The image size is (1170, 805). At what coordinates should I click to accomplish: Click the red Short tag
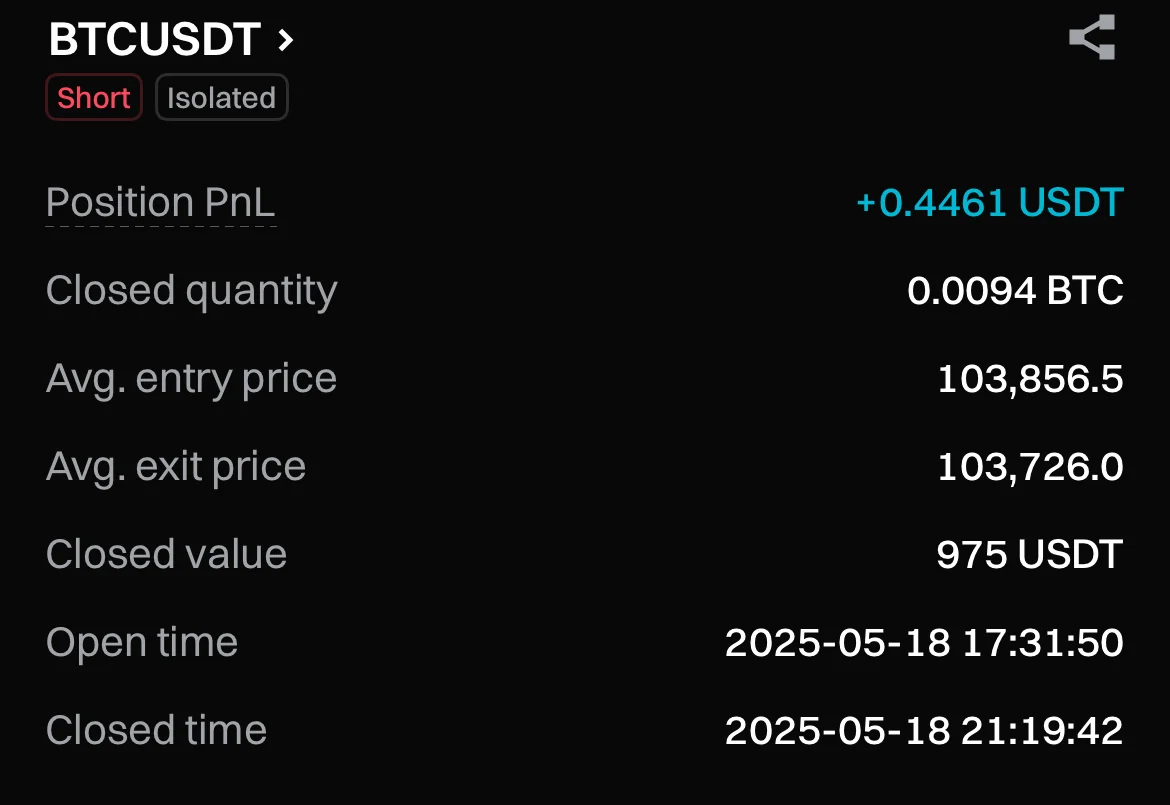pos(94,98)
